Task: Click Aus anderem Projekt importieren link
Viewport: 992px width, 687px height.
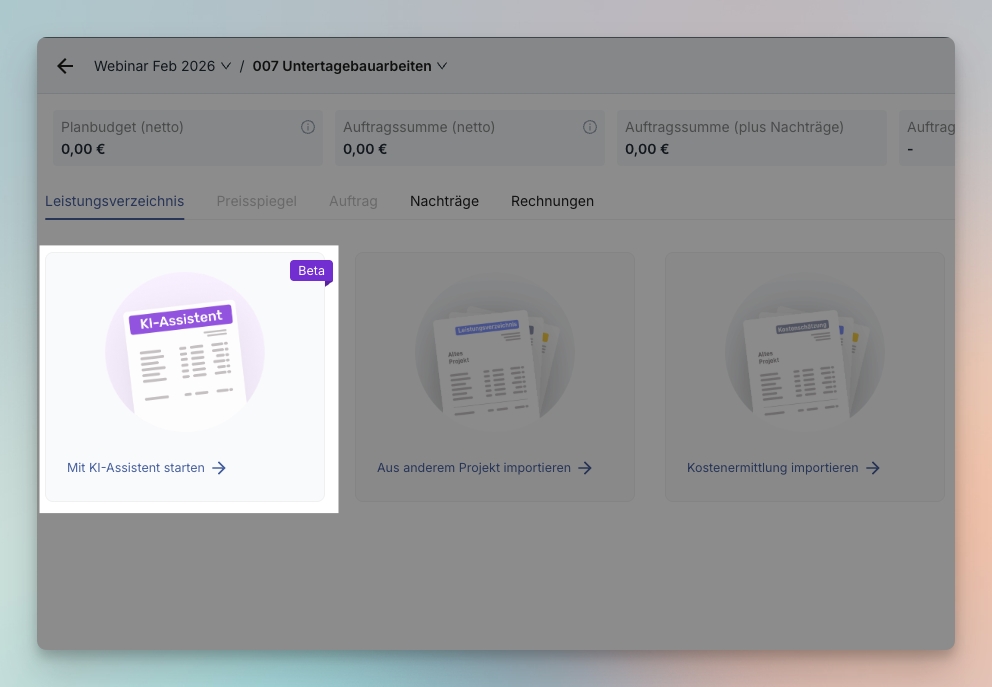Action: 474,467
